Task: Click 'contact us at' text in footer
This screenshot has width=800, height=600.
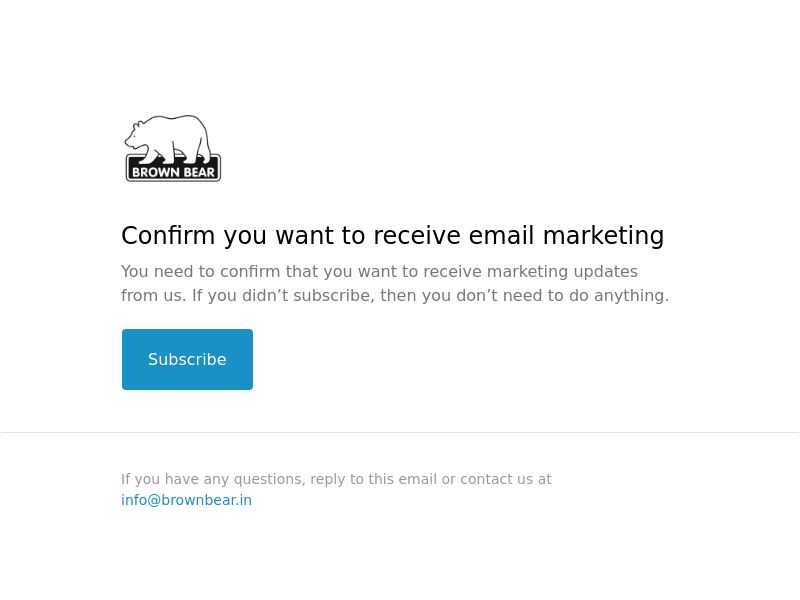Action: coord(506,479)
